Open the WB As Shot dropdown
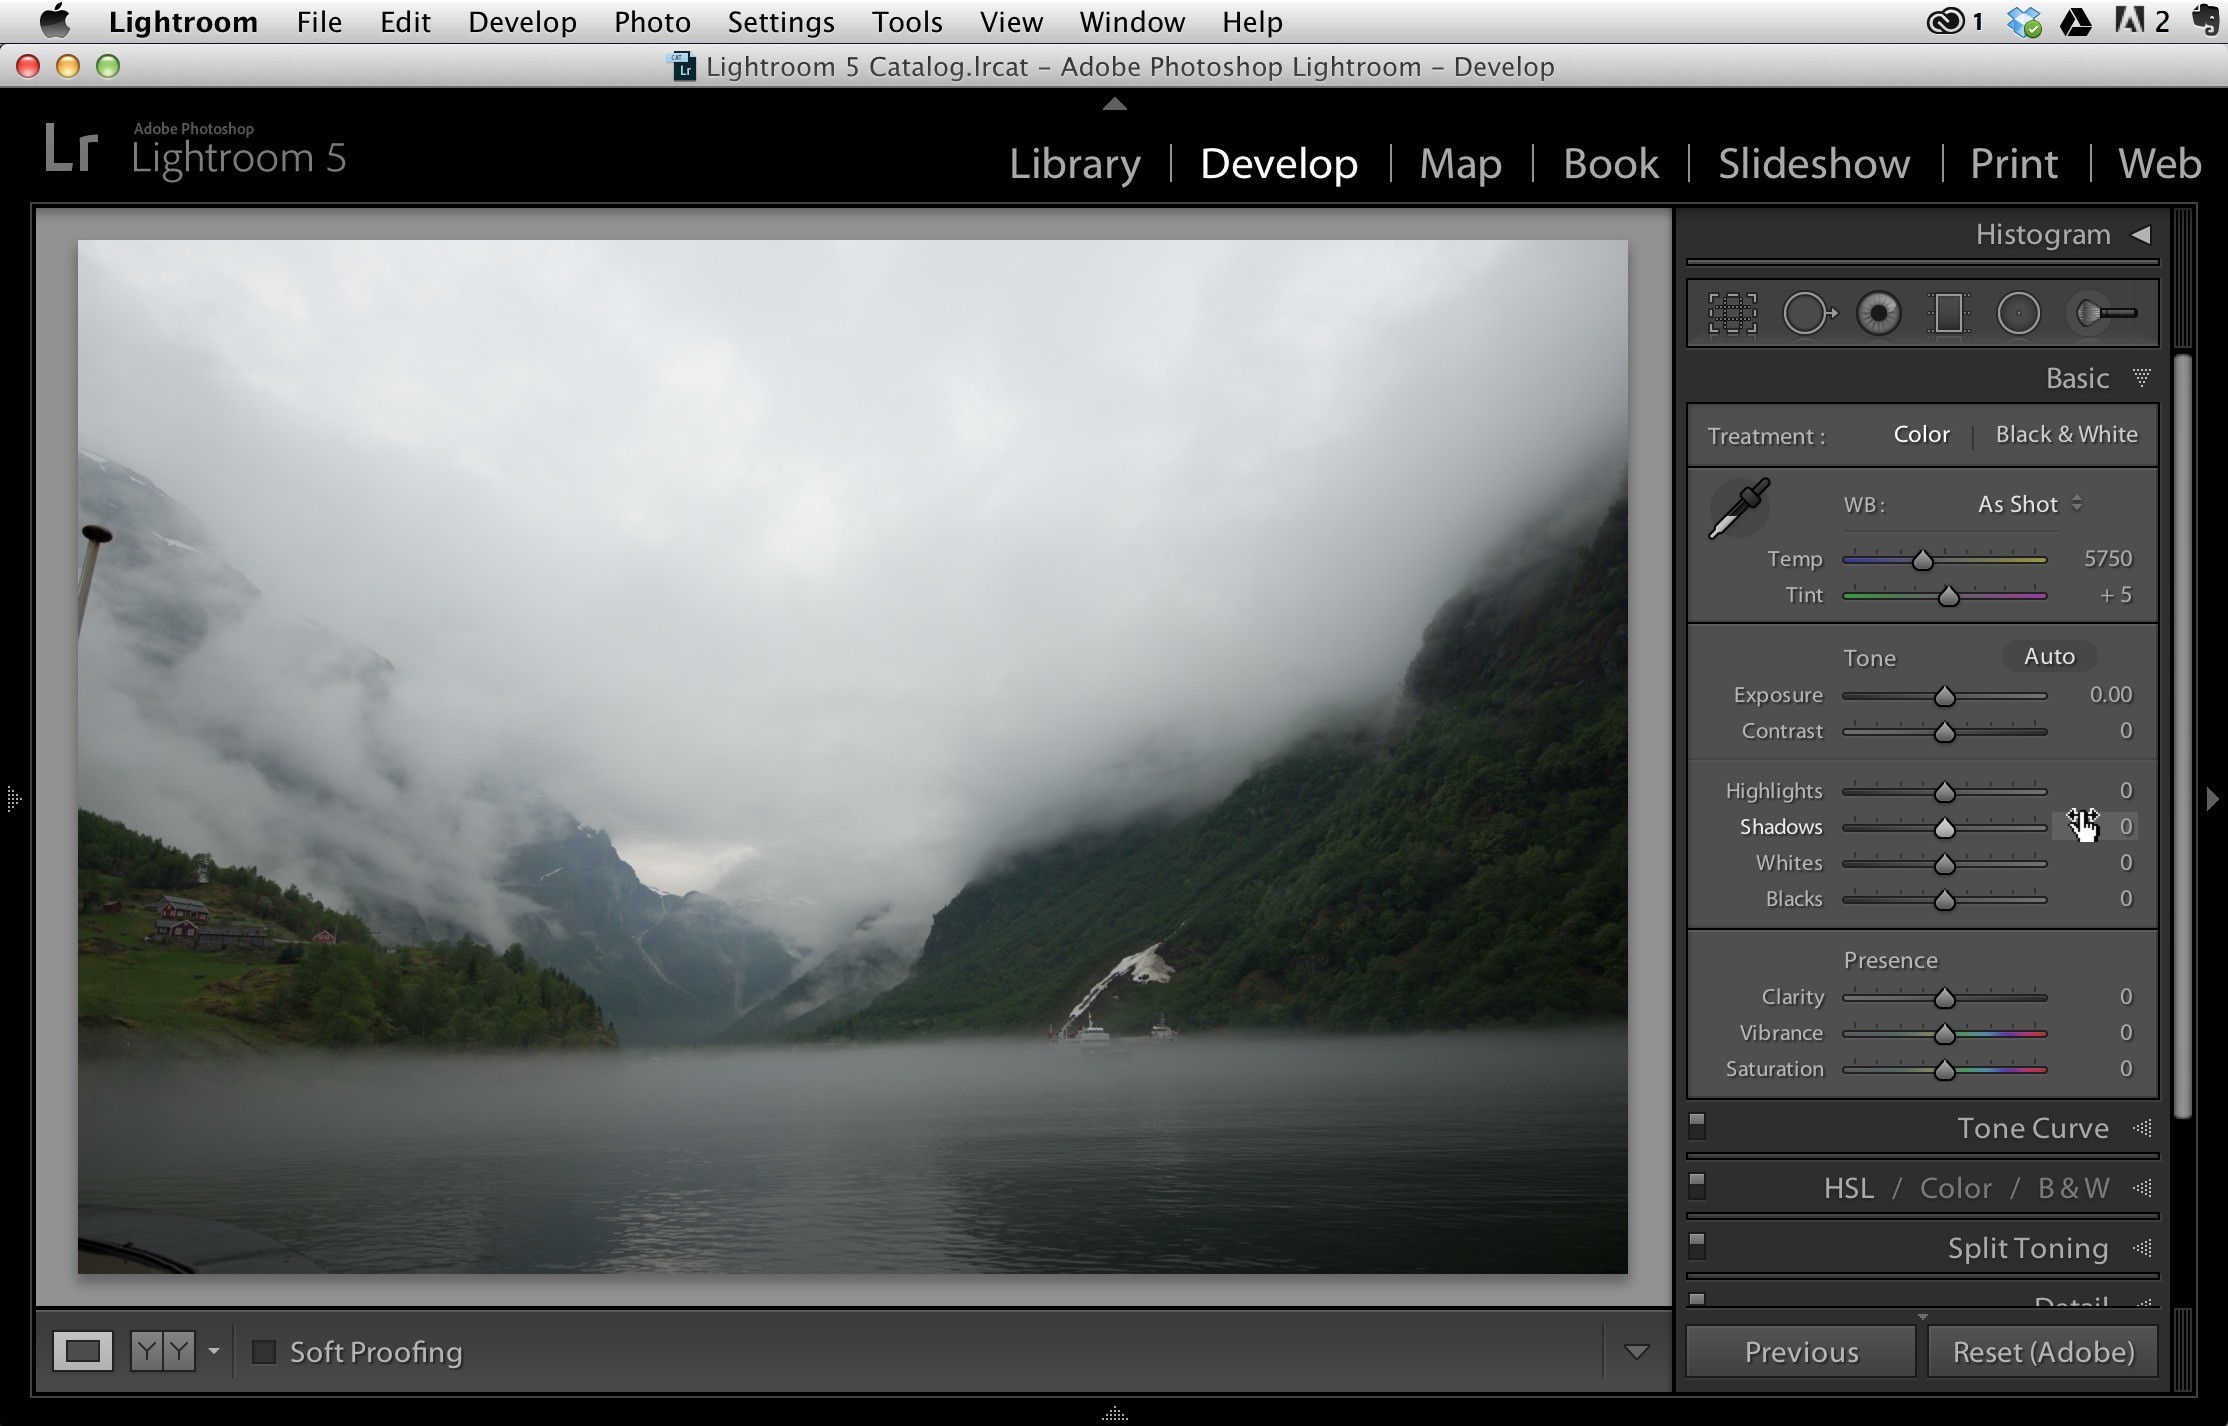Viewport: 2228px width, 1426px height. coord(2029,504)
